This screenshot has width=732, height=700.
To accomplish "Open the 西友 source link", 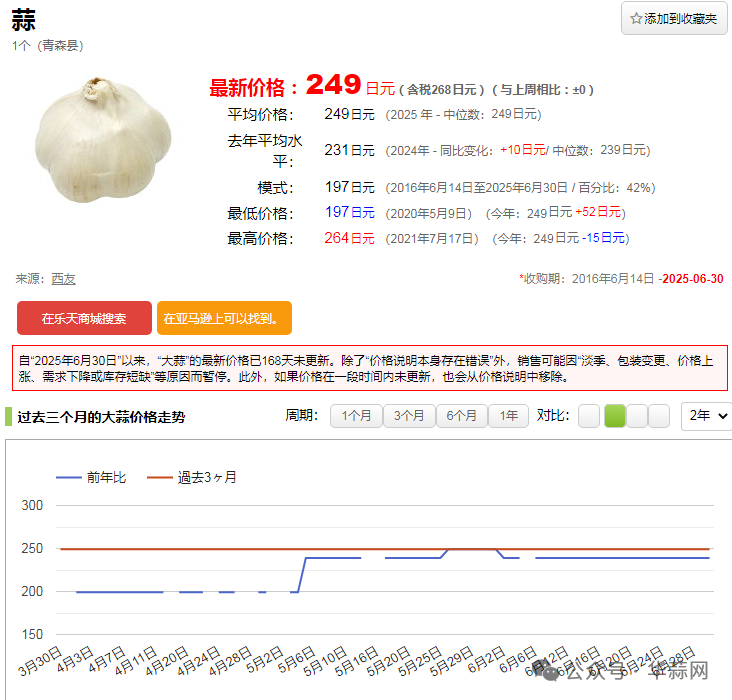I will 63,279.
